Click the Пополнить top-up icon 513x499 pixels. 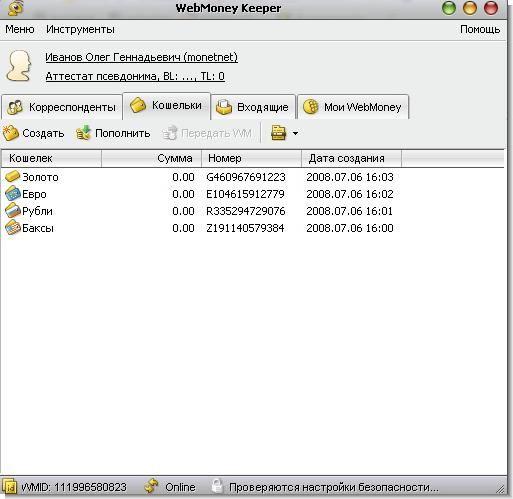coord(83,133)
